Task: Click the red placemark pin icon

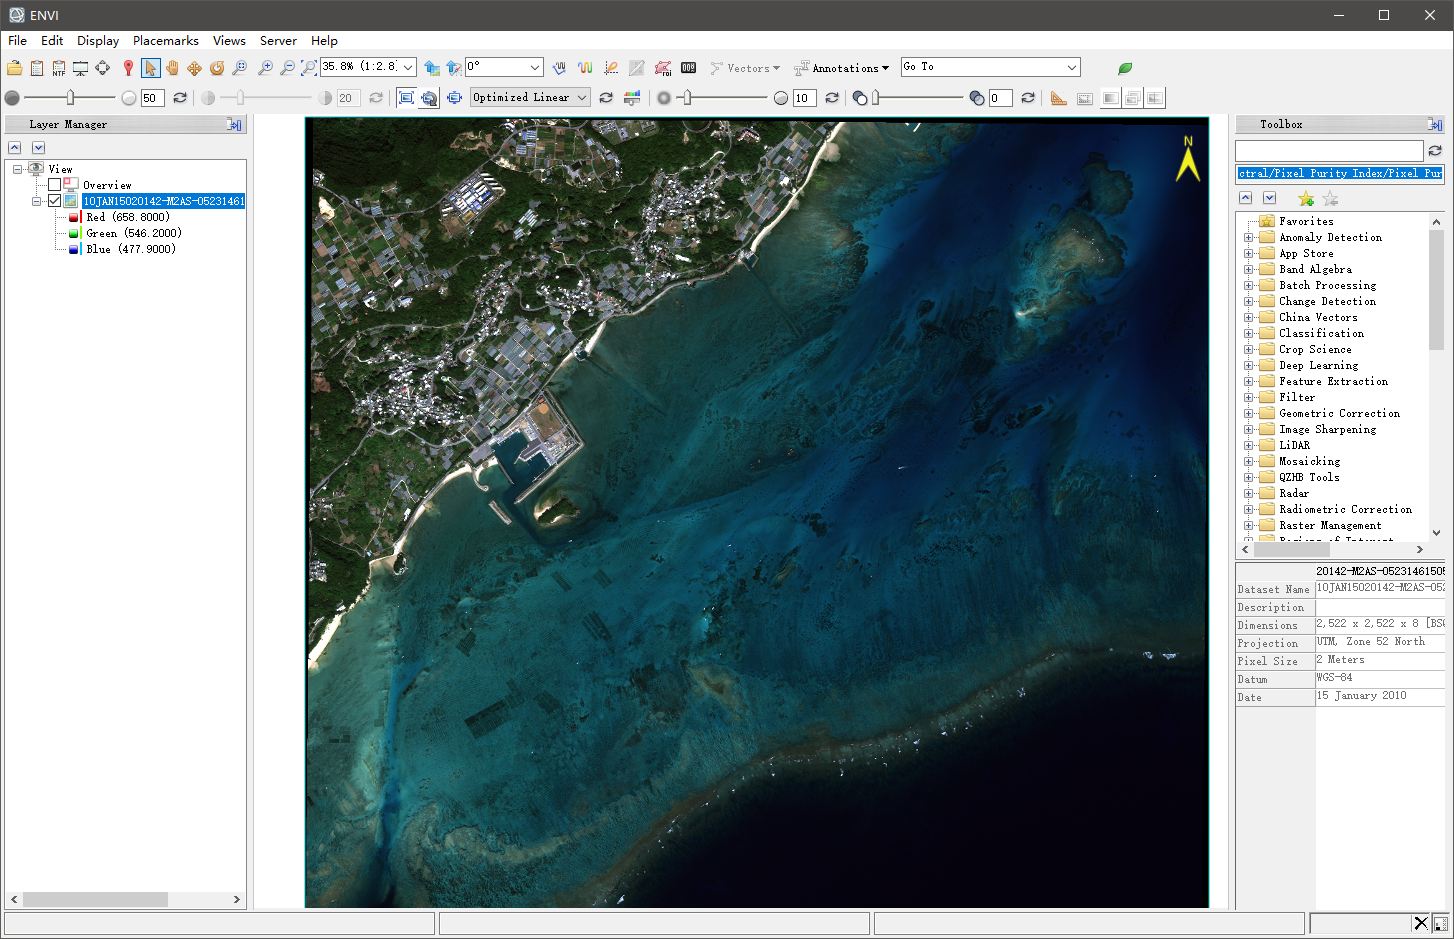Action: pyautogui.click(x=128, y=68)
